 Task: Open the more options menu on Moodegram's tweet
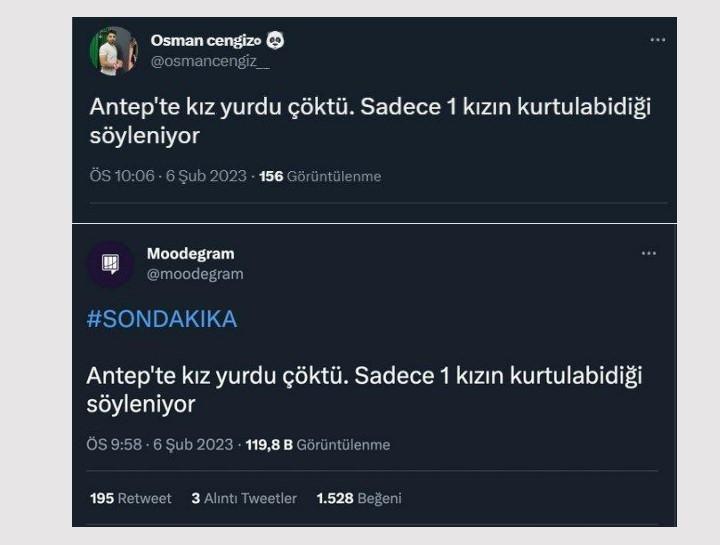649,254
